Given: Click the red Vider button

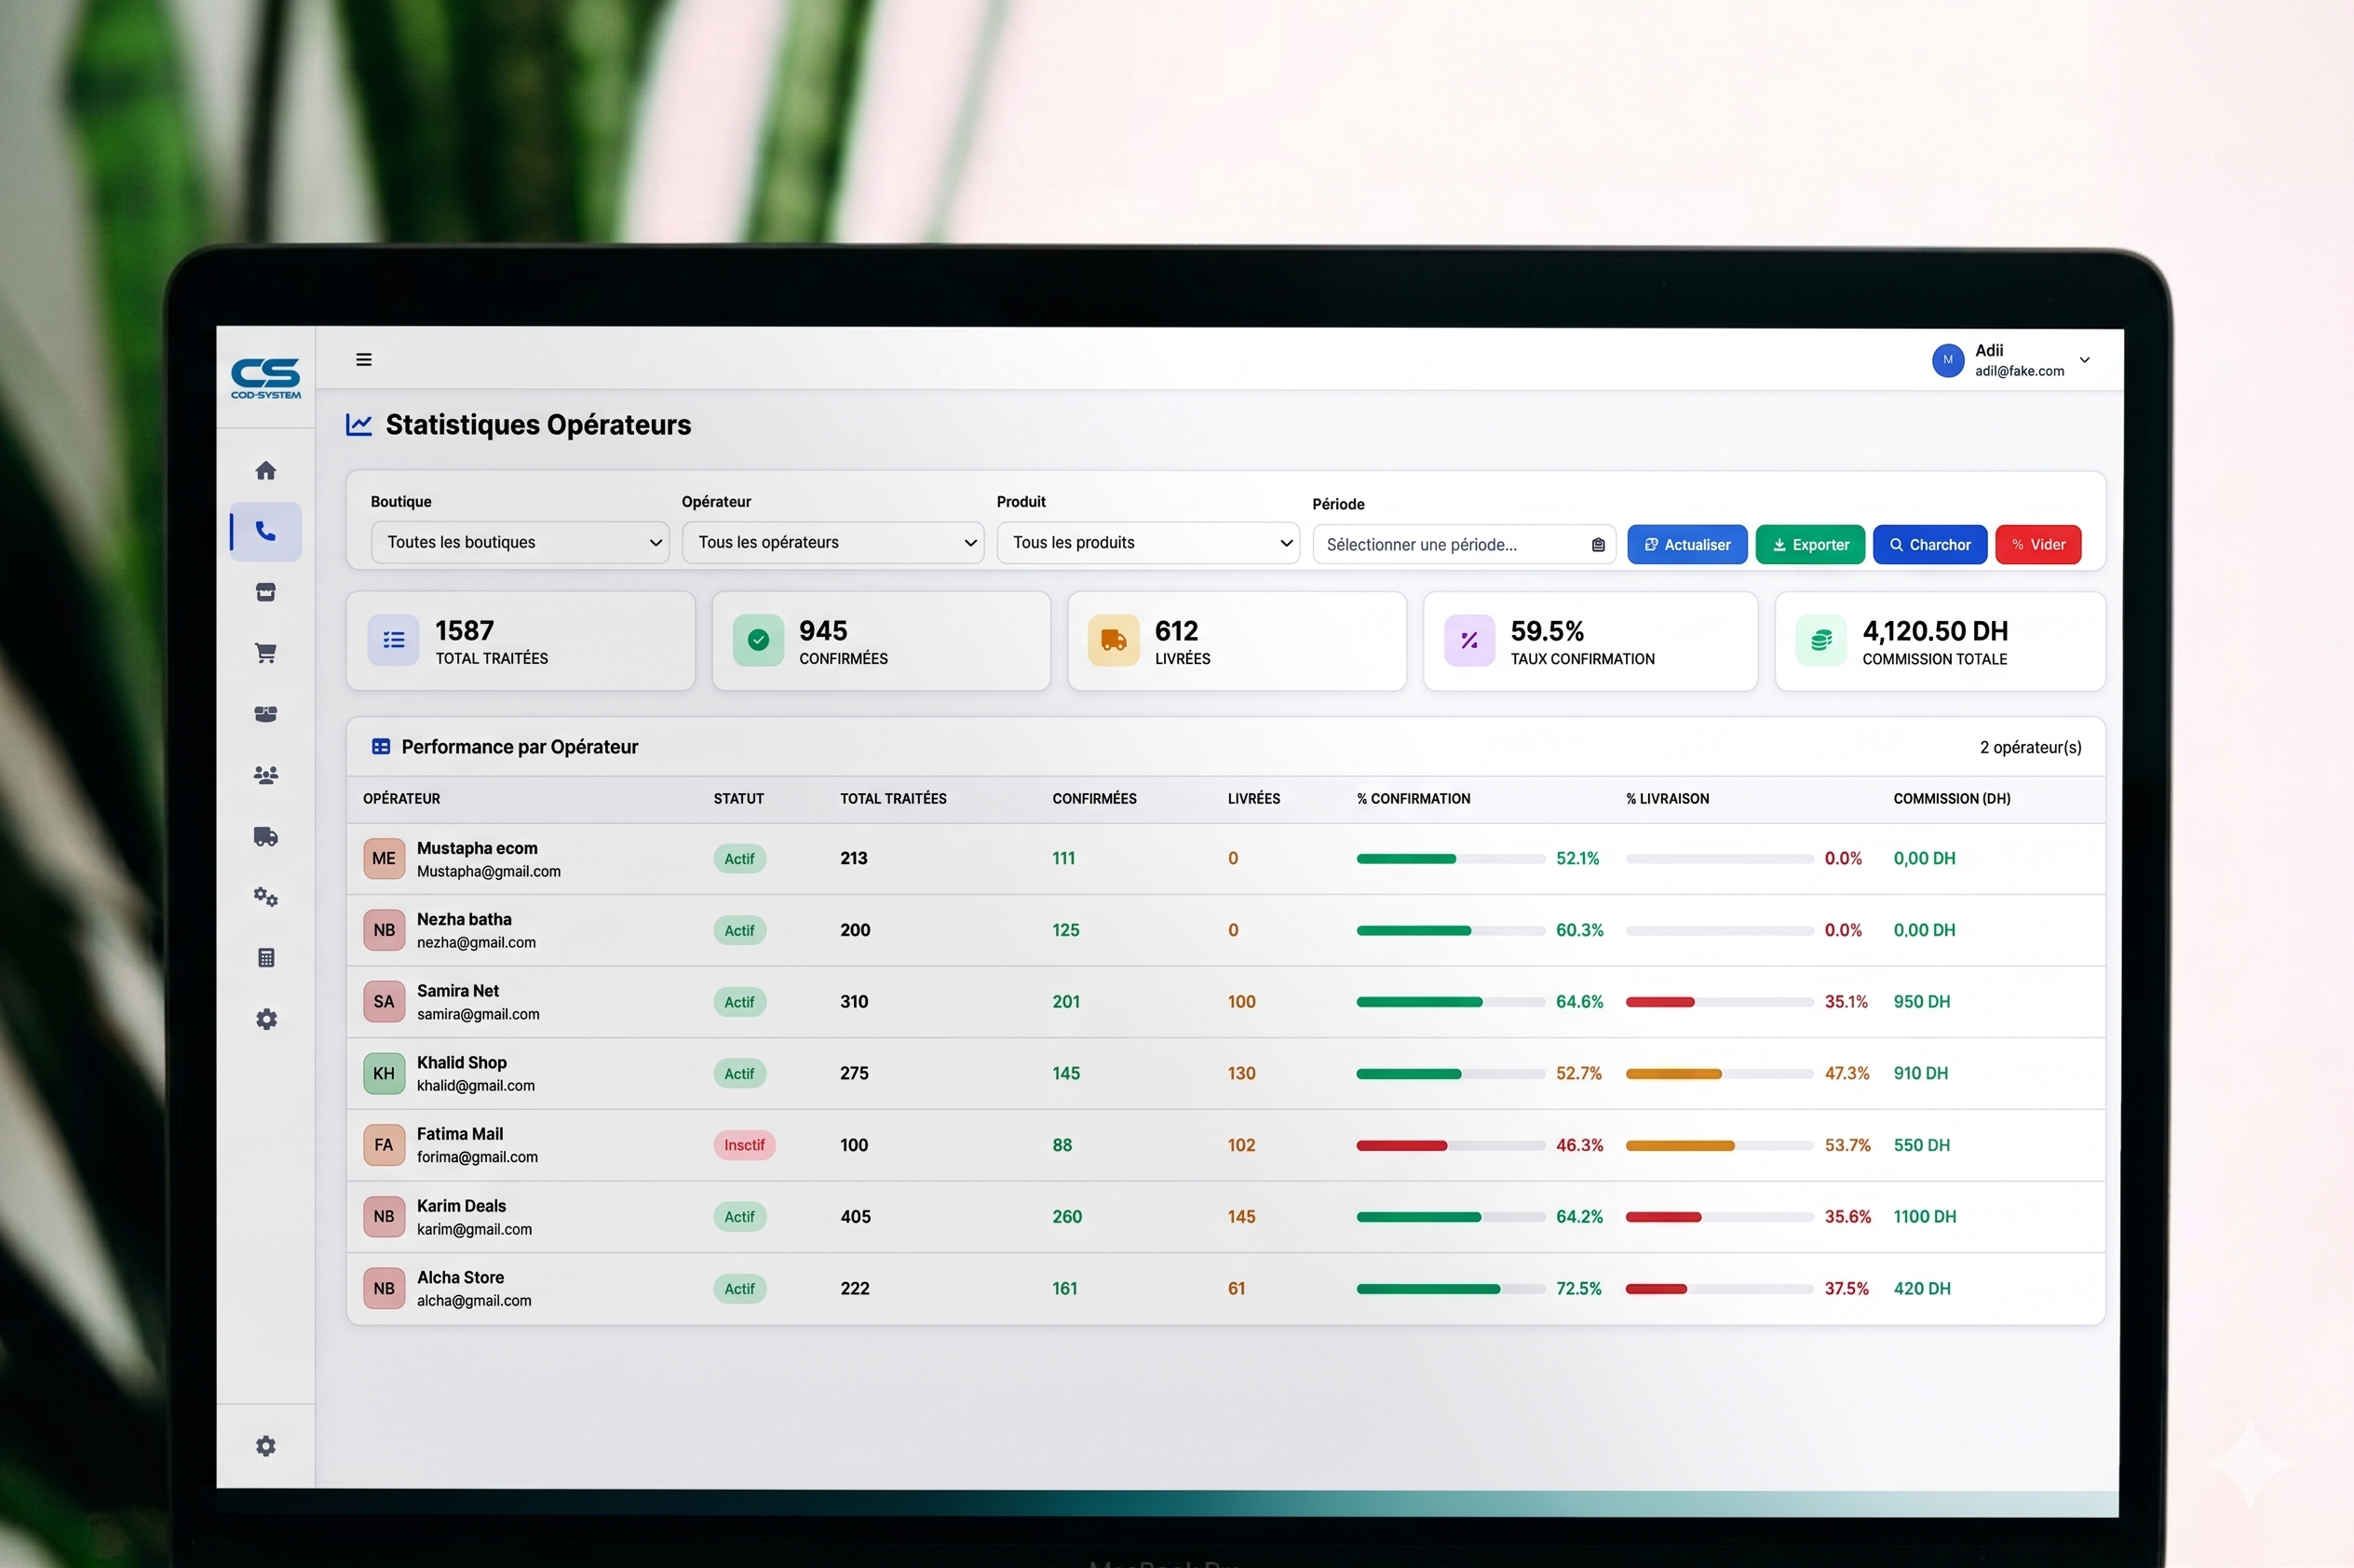Looking at the screenshot, I should coord(2038,545).
